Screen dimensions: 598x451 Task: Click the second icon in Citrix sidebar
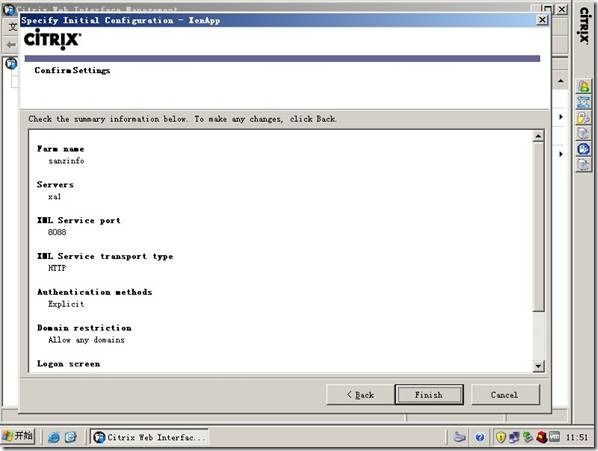(584, 102)
